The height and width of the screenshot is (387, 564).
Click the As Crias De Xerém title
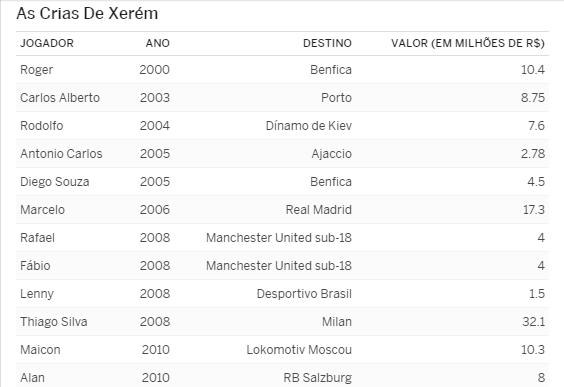(87, 14)
